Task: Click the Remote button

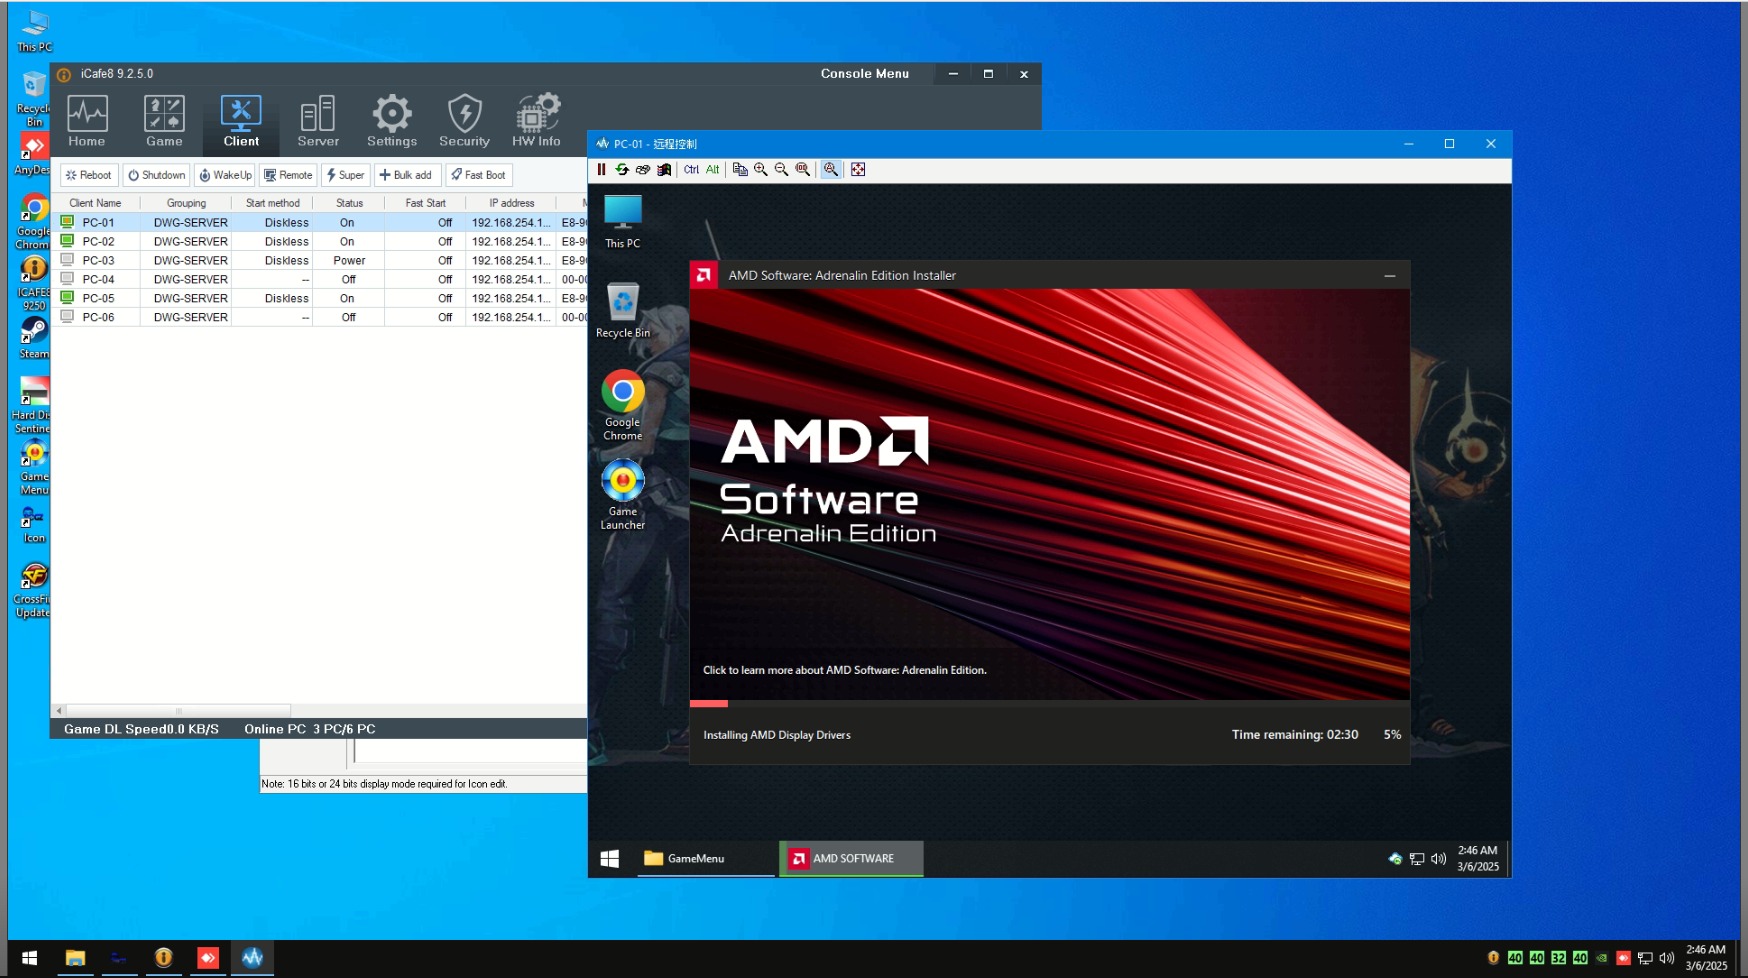Action: pos(288,175)
